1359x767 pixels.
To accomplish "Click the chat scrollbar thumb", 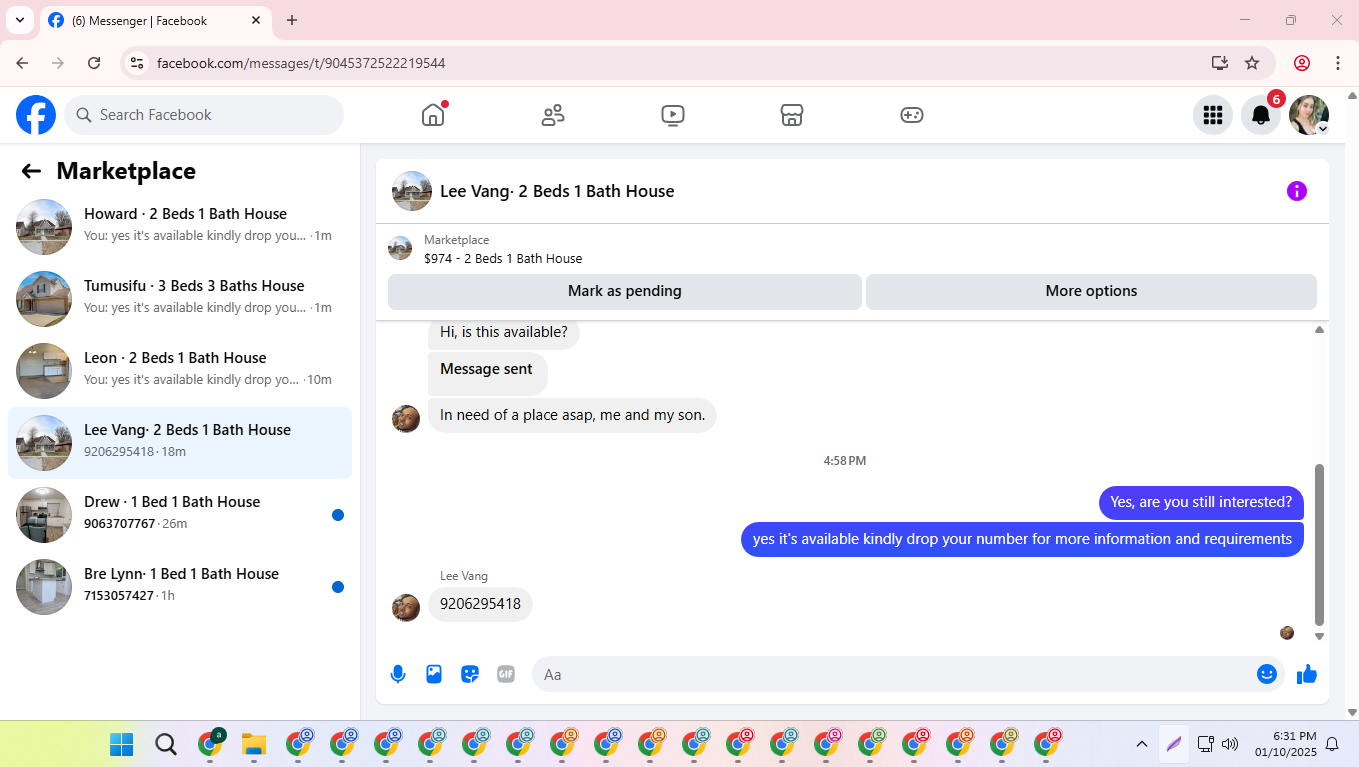I will [x=1319, y=545].
